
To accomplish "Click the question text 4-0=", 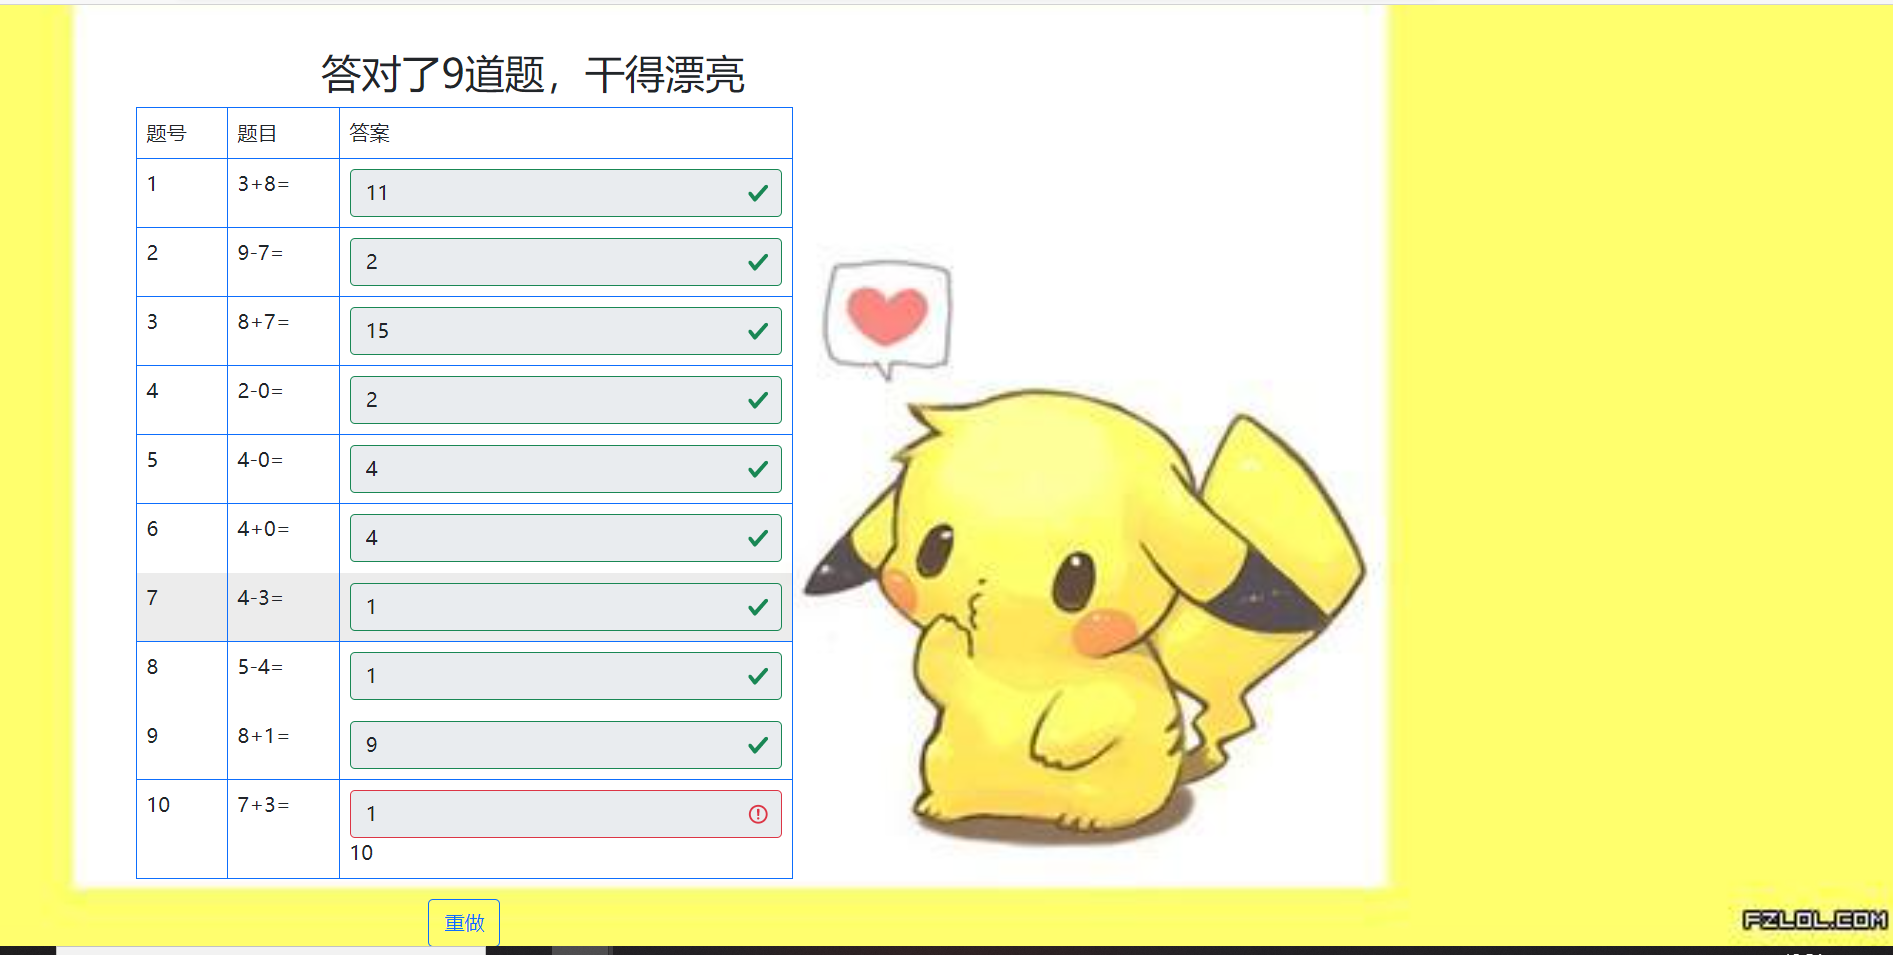I will (x=260, y=460).
